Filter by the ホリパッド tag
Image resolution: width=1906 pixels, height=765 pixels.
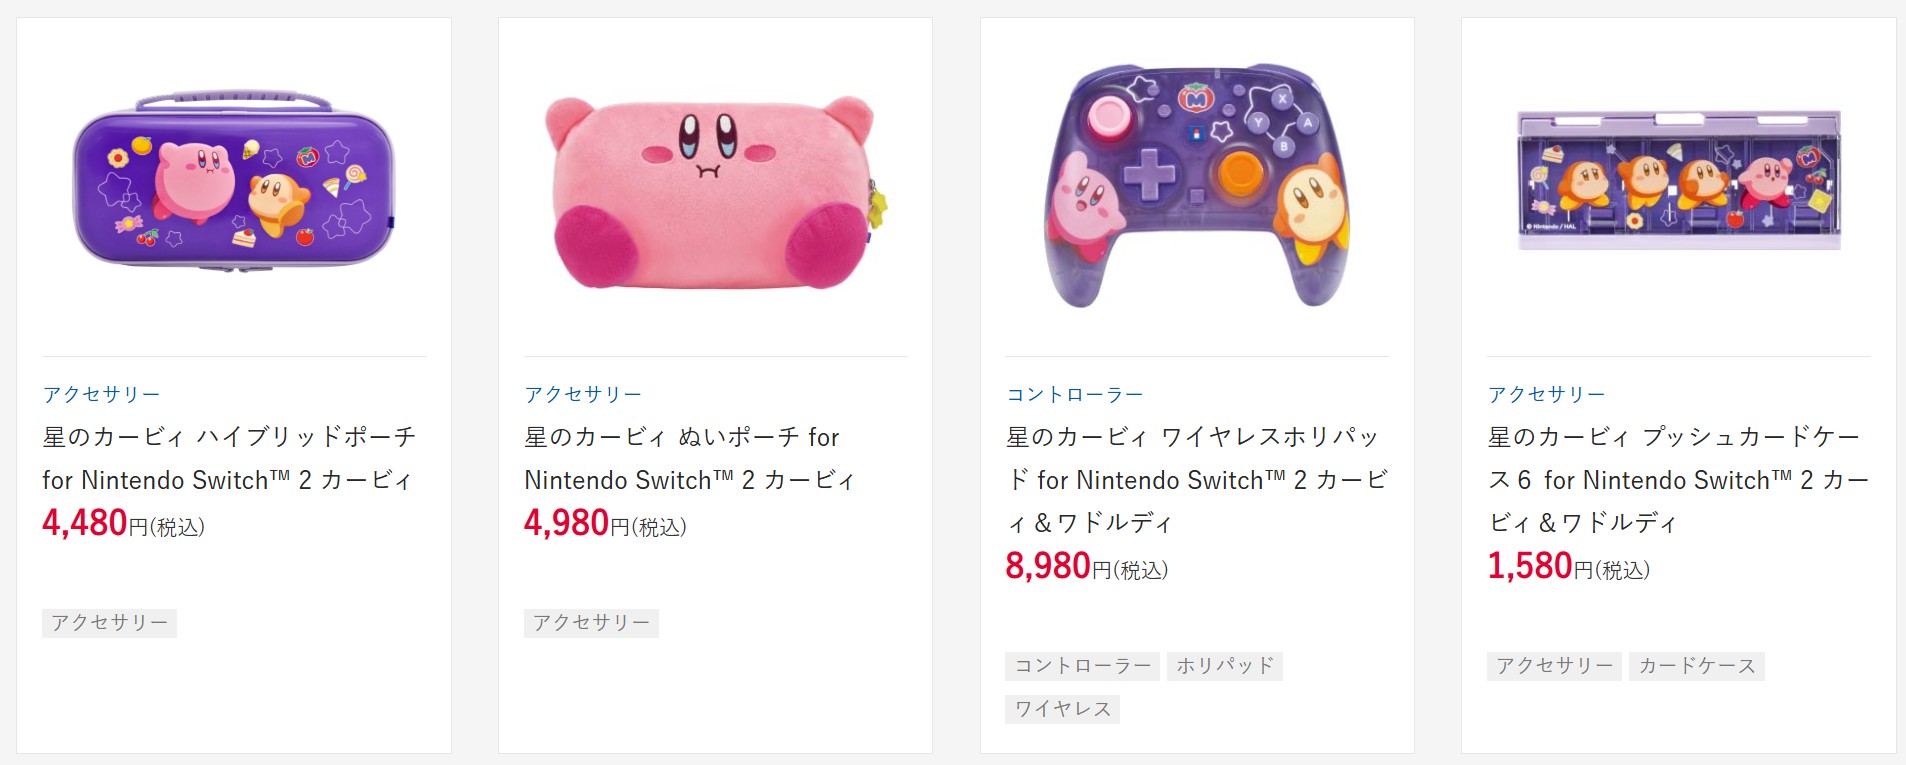(1225, 666)
